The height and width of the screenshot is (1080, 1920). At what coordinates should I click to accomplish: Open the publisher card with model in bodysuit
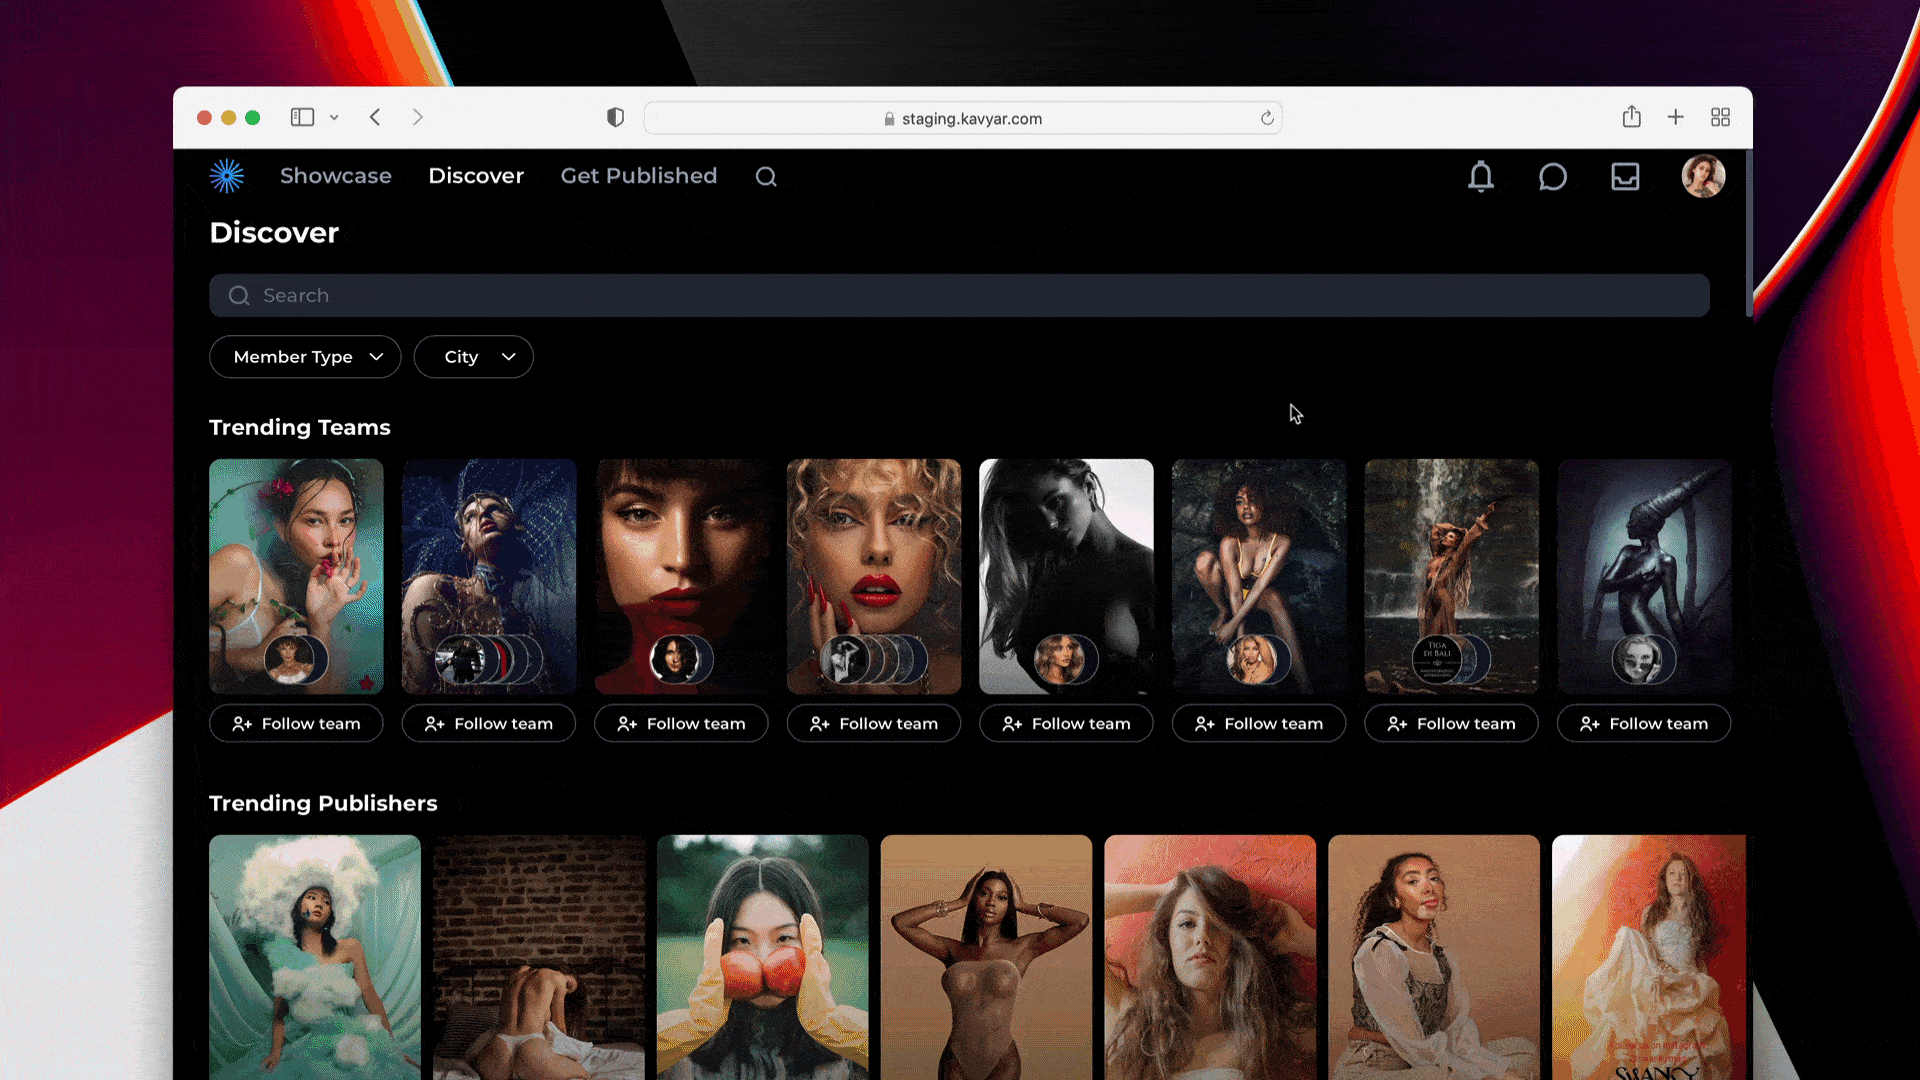click(x=986, y=957)
